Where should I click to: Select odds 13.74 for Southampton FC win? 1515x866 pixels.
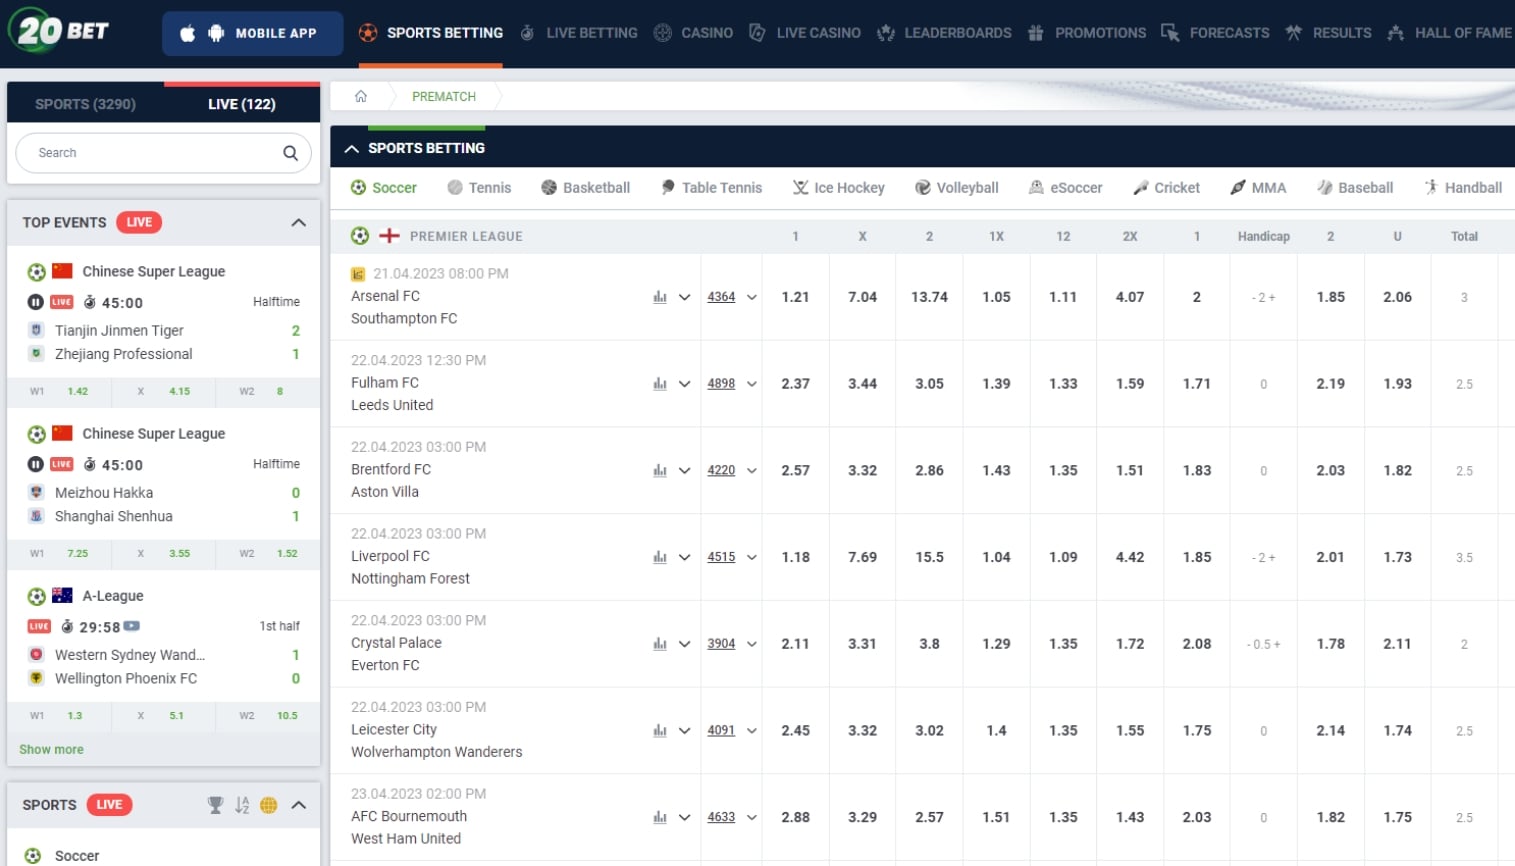930,297
